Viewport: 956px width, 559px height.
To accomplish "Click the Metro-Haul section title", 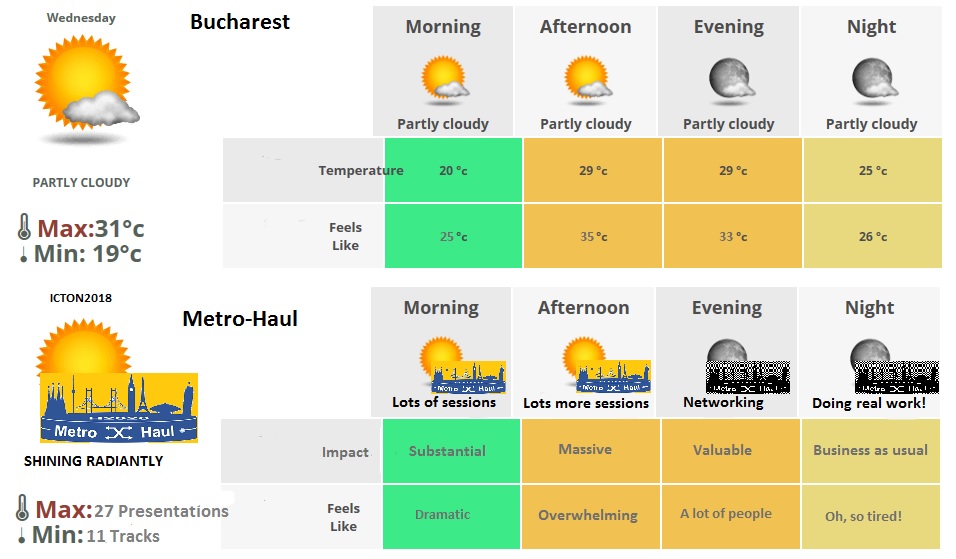I will click(x=240, y=320).
